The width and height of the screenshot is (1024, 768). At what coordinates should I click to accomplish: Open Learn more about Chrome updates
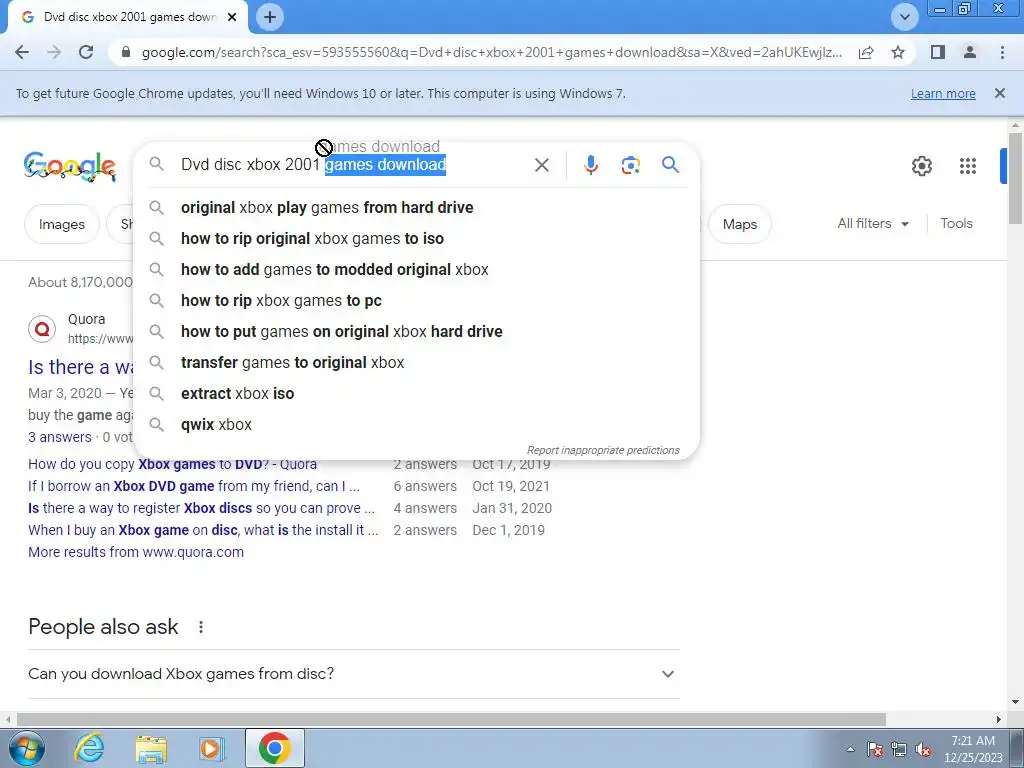pyautogui.click(x=943, y=93)
